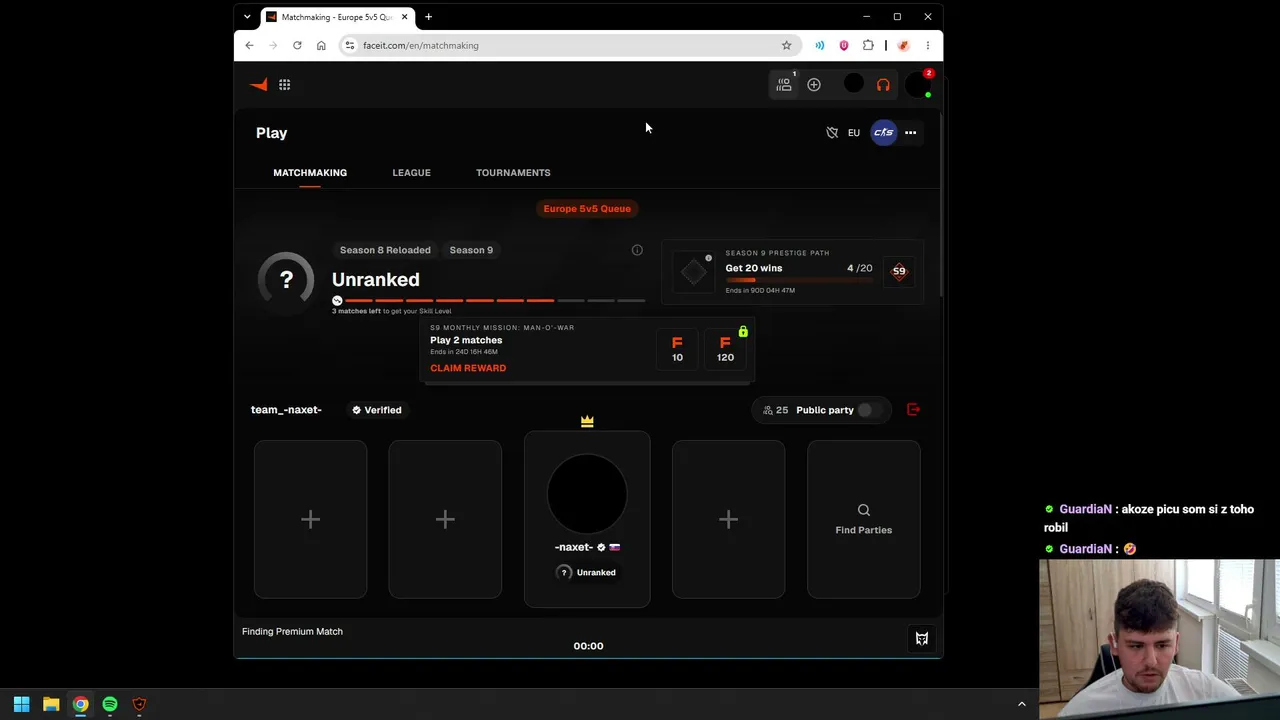Click the Get 20 wins text
The width and height of the screenshot is (1280, 720).
click(x=754, y=268)
